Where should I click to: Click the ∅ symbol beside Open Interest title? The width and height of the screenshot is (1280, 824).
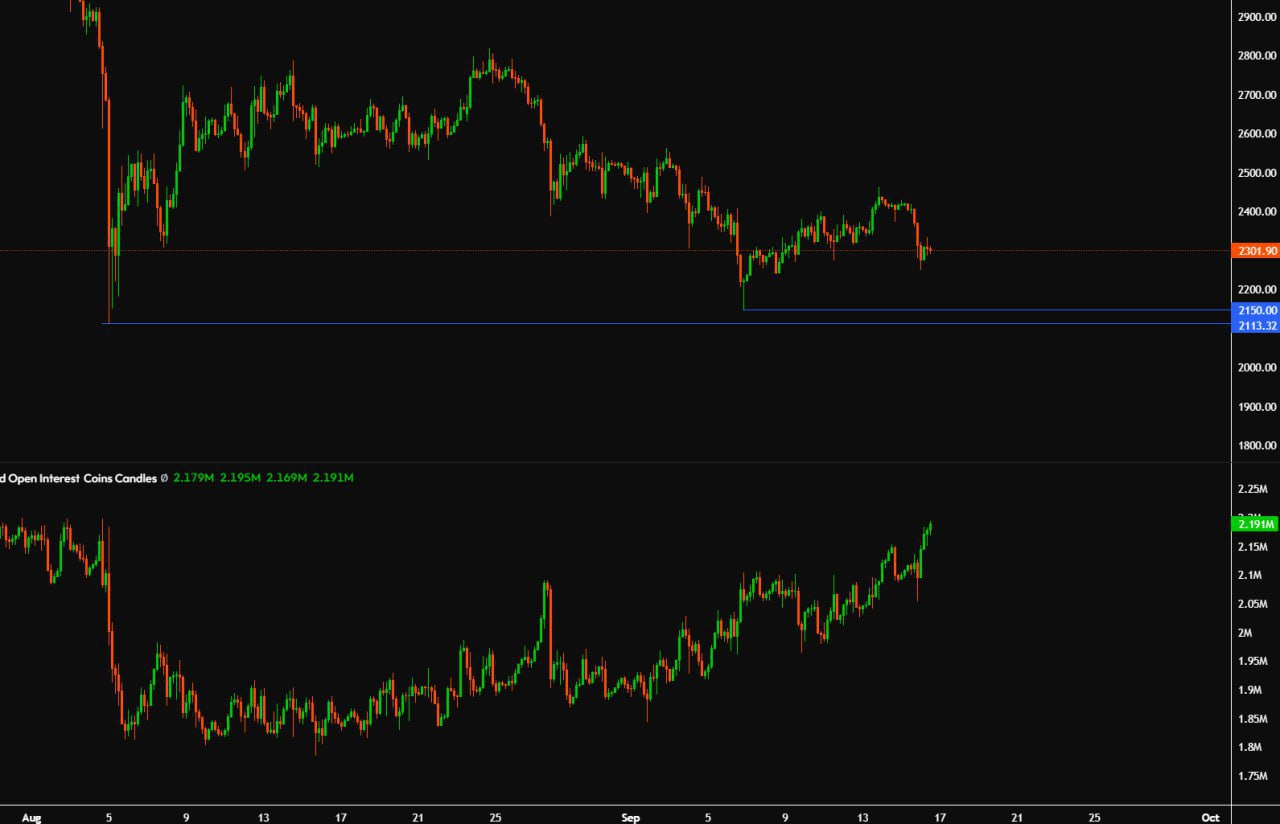pyautogui.click(x=164, y=479)
